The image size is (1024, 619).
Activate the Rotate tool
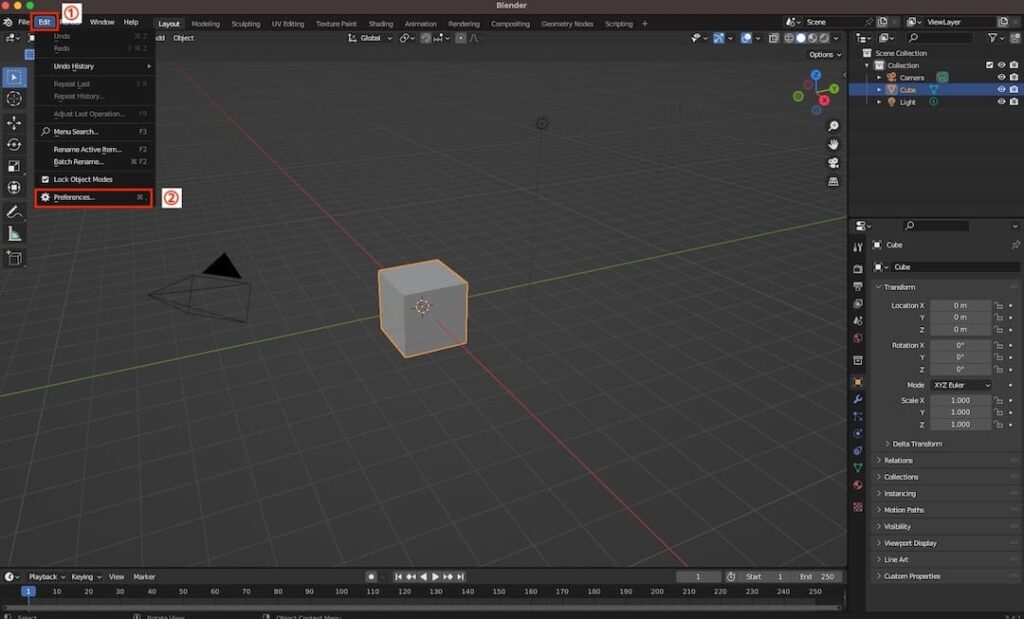tap(13, 144)
